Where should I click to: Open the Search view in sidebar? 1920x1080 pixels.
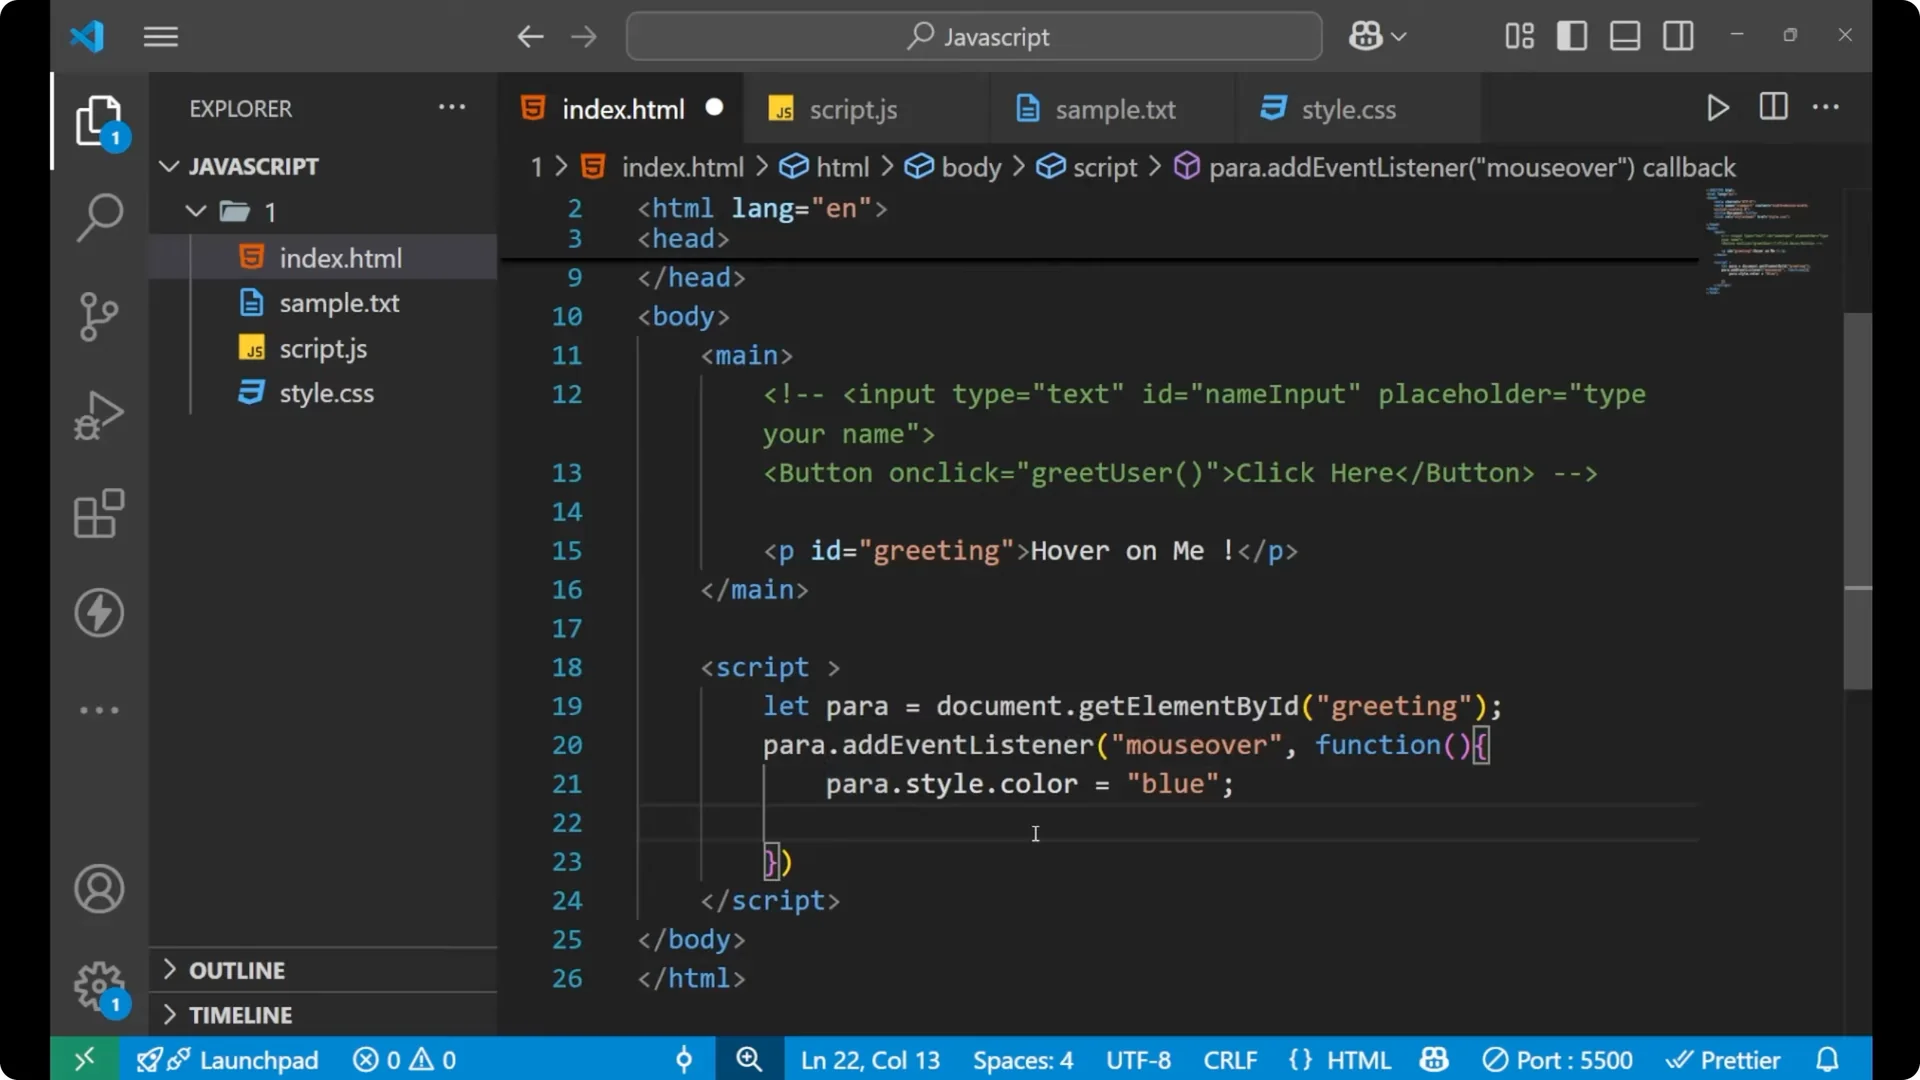coord(99,216)
